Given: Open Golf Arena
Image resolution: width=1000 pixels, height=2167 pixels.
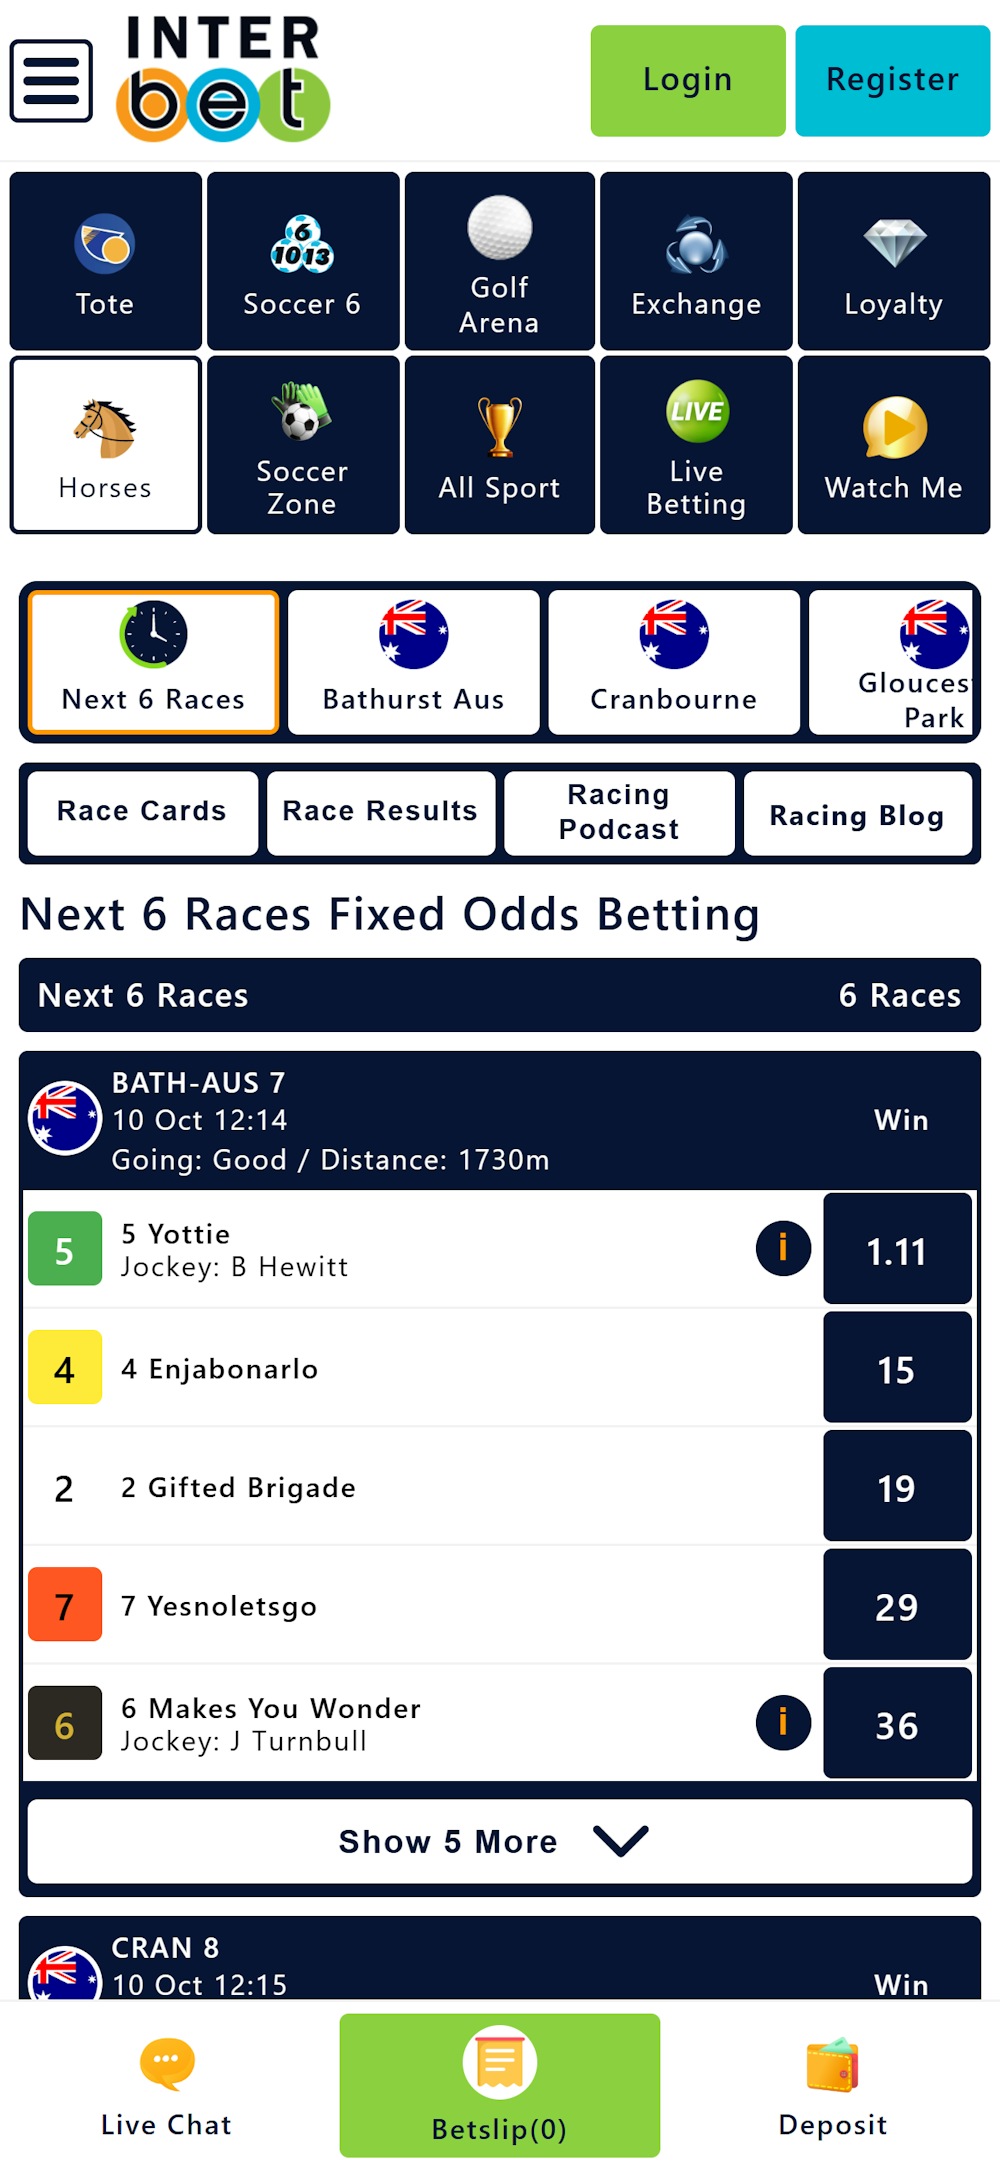Looking at the screenshot, I should 499,259.
